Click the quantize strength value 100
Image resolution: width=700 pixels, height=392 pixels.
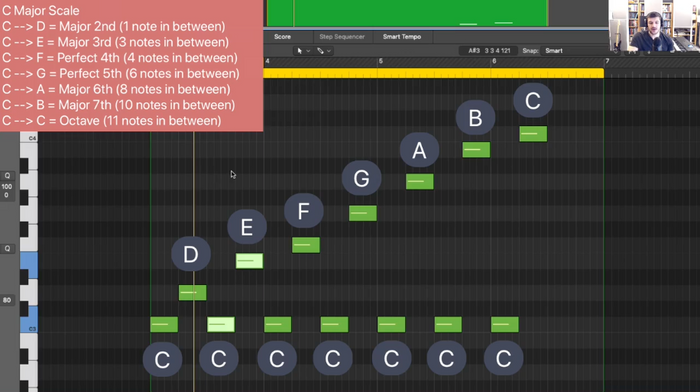click(x=7, y=187)
